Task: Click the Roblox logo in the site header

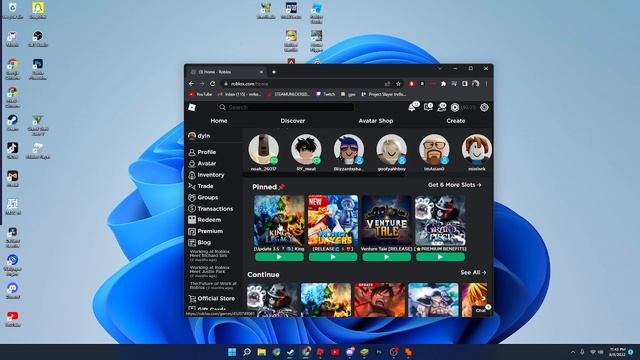Action: pyautogui.click(x=192, y=107)
